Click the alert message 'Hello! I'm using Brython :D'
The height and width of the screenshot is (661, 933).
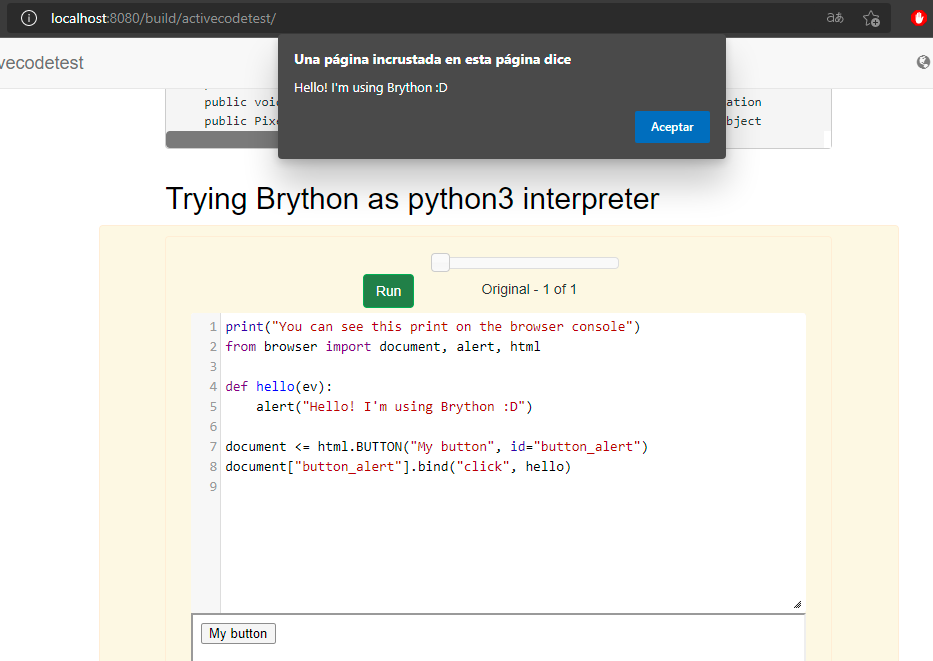click(x=371, y=87)
